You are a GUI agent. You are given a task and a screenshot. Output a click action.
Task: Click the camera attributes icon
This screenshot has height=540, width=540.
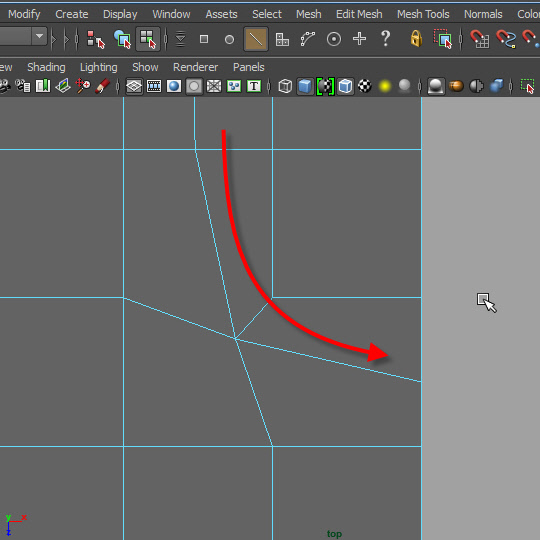[x=23, y=86]
